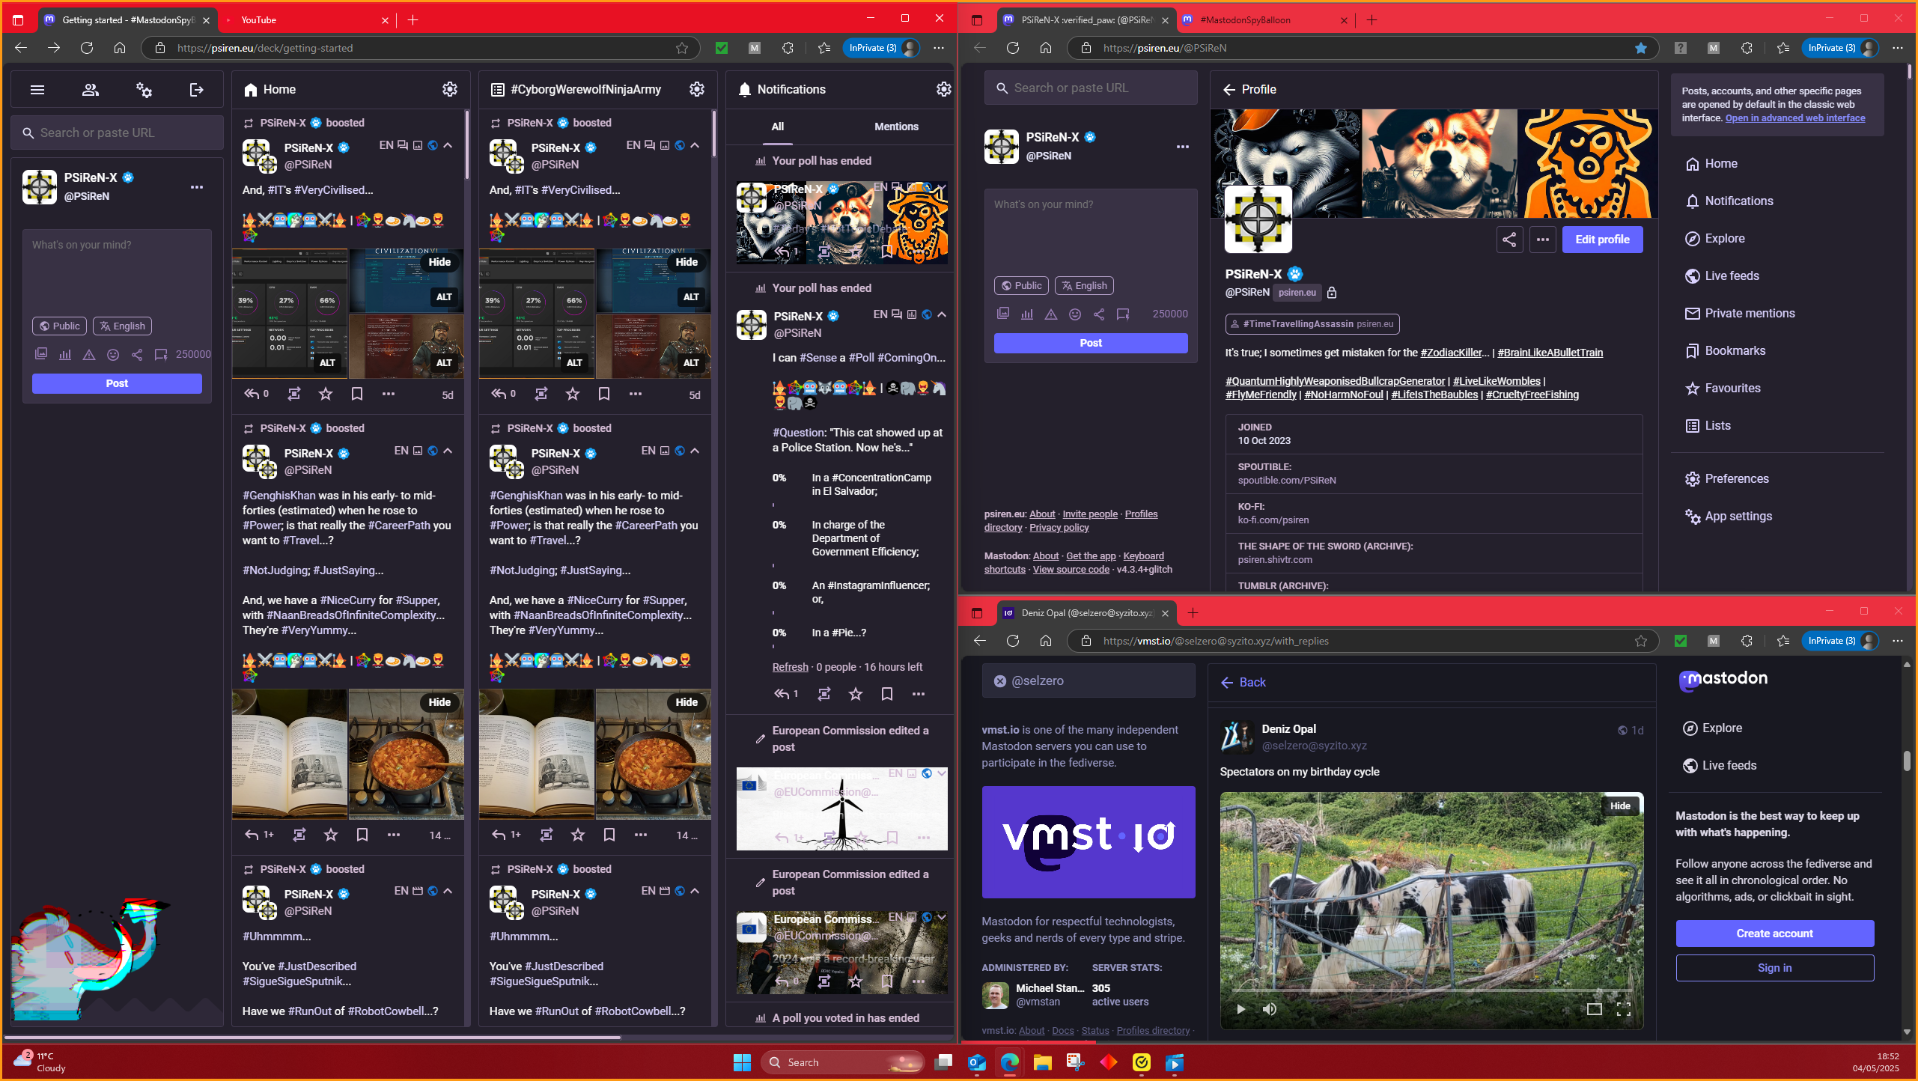Hide curry photos in #CyborgWerewolfNinjaArmy column

point(687,703)
